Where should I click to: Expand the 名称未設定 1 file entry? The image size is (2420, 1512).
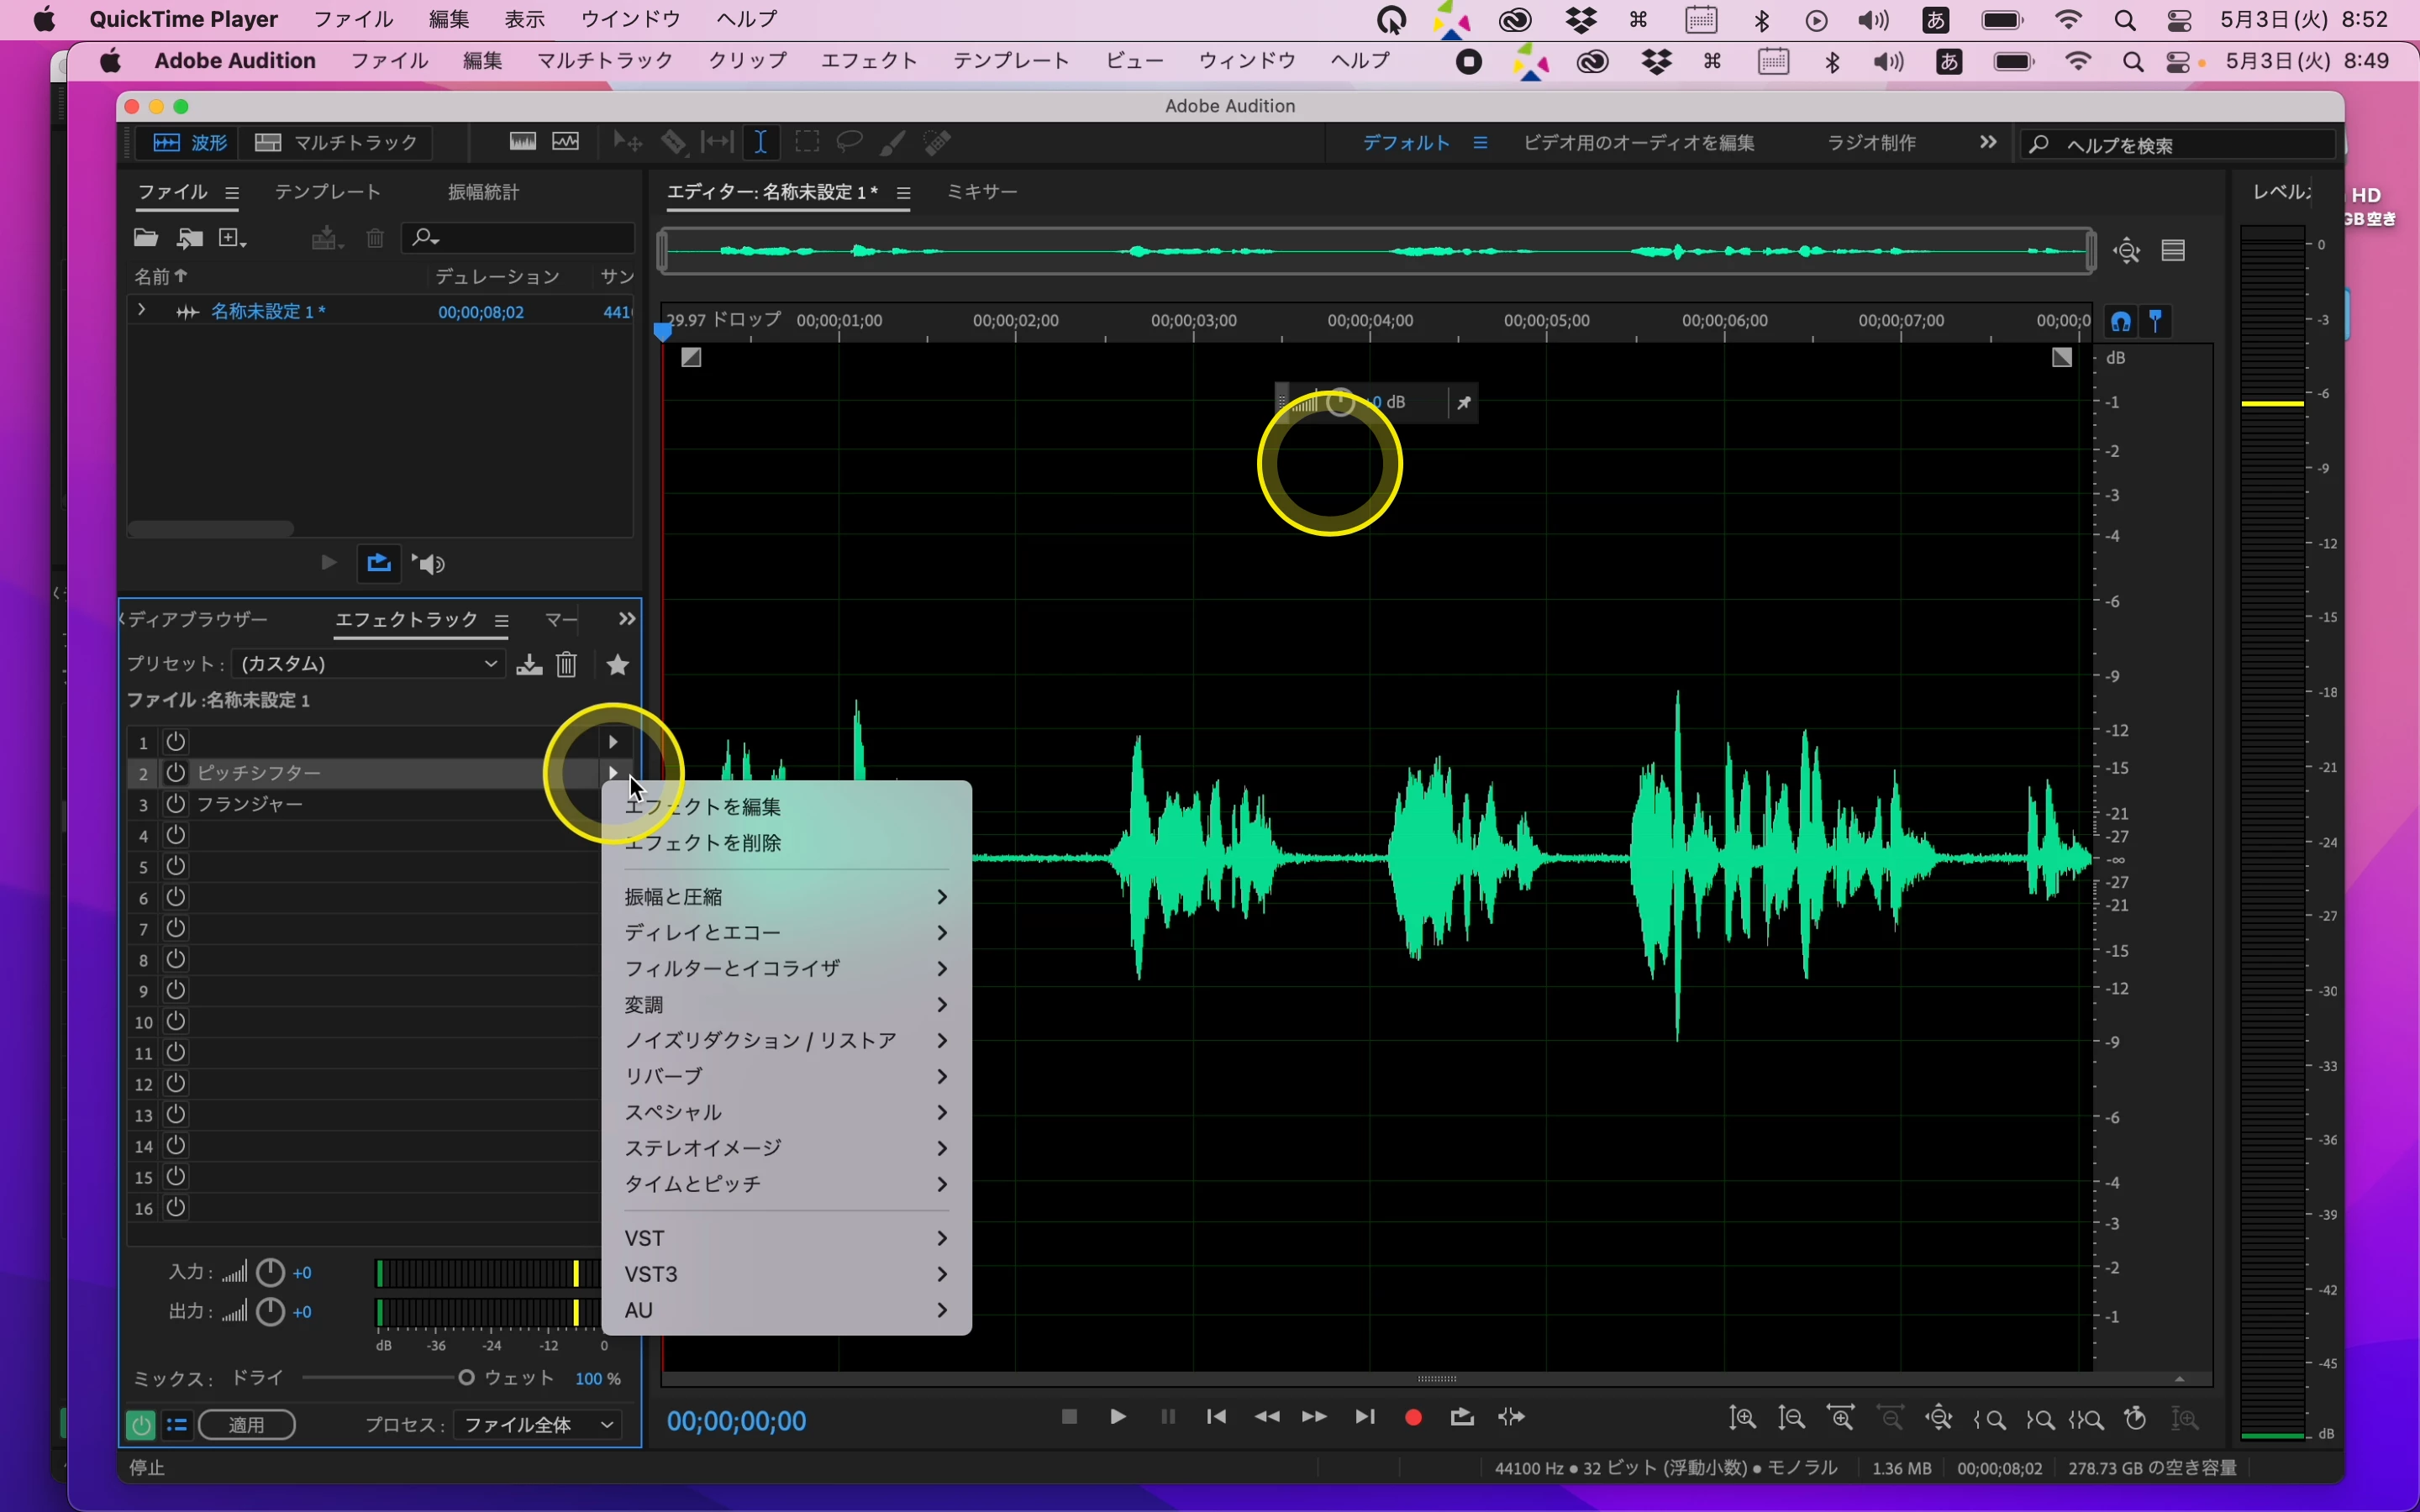(142, 311)
